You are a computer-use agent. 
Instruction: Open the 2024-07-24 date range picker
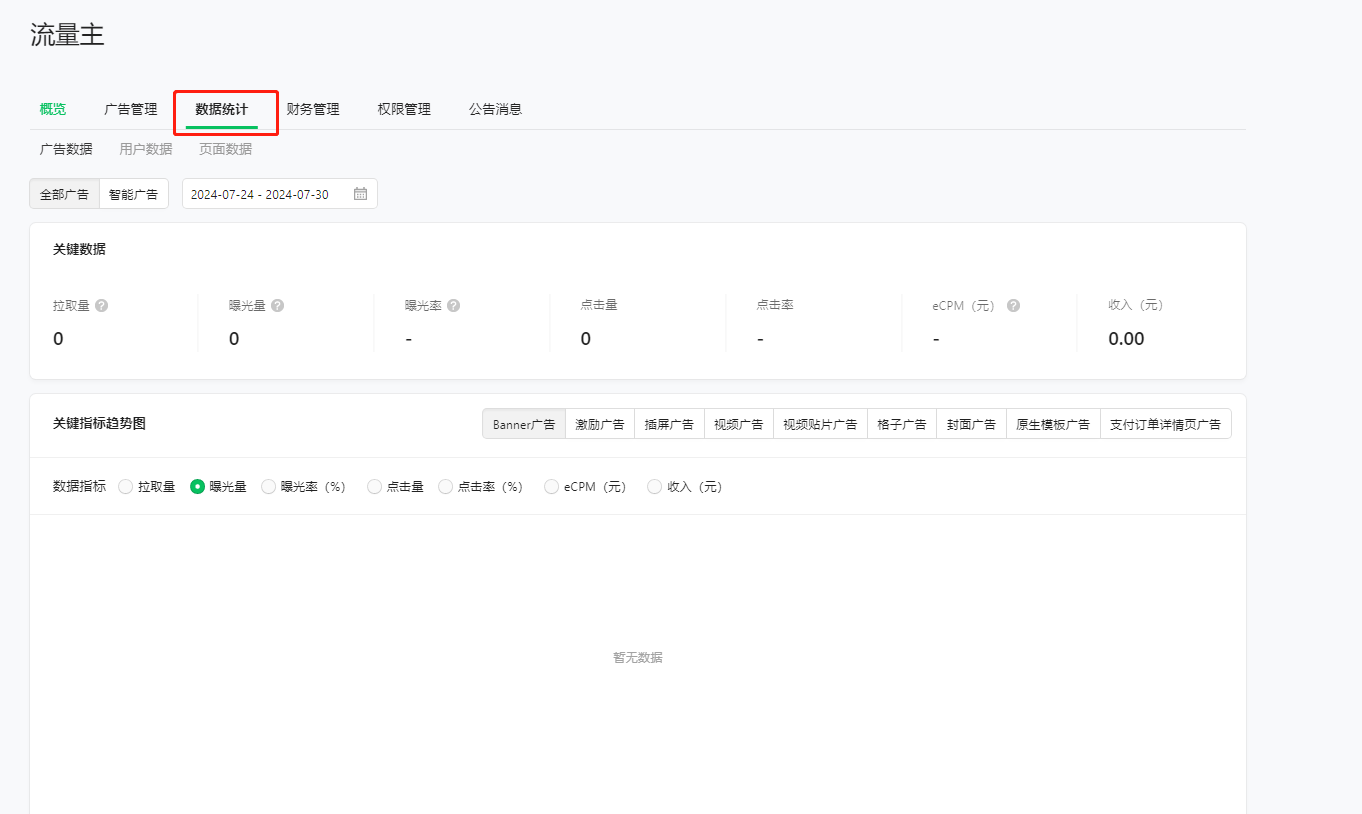(x=260, y=194)
